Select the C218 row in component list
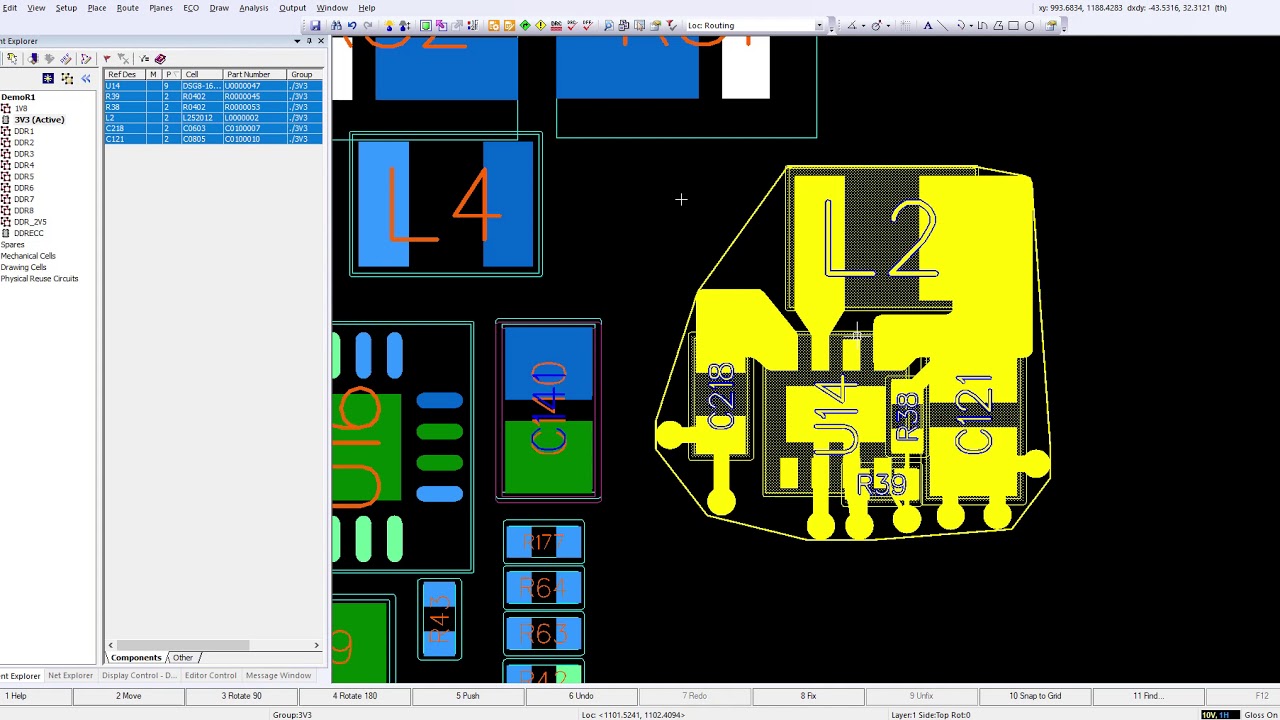1280x720 pixels. 213,128
